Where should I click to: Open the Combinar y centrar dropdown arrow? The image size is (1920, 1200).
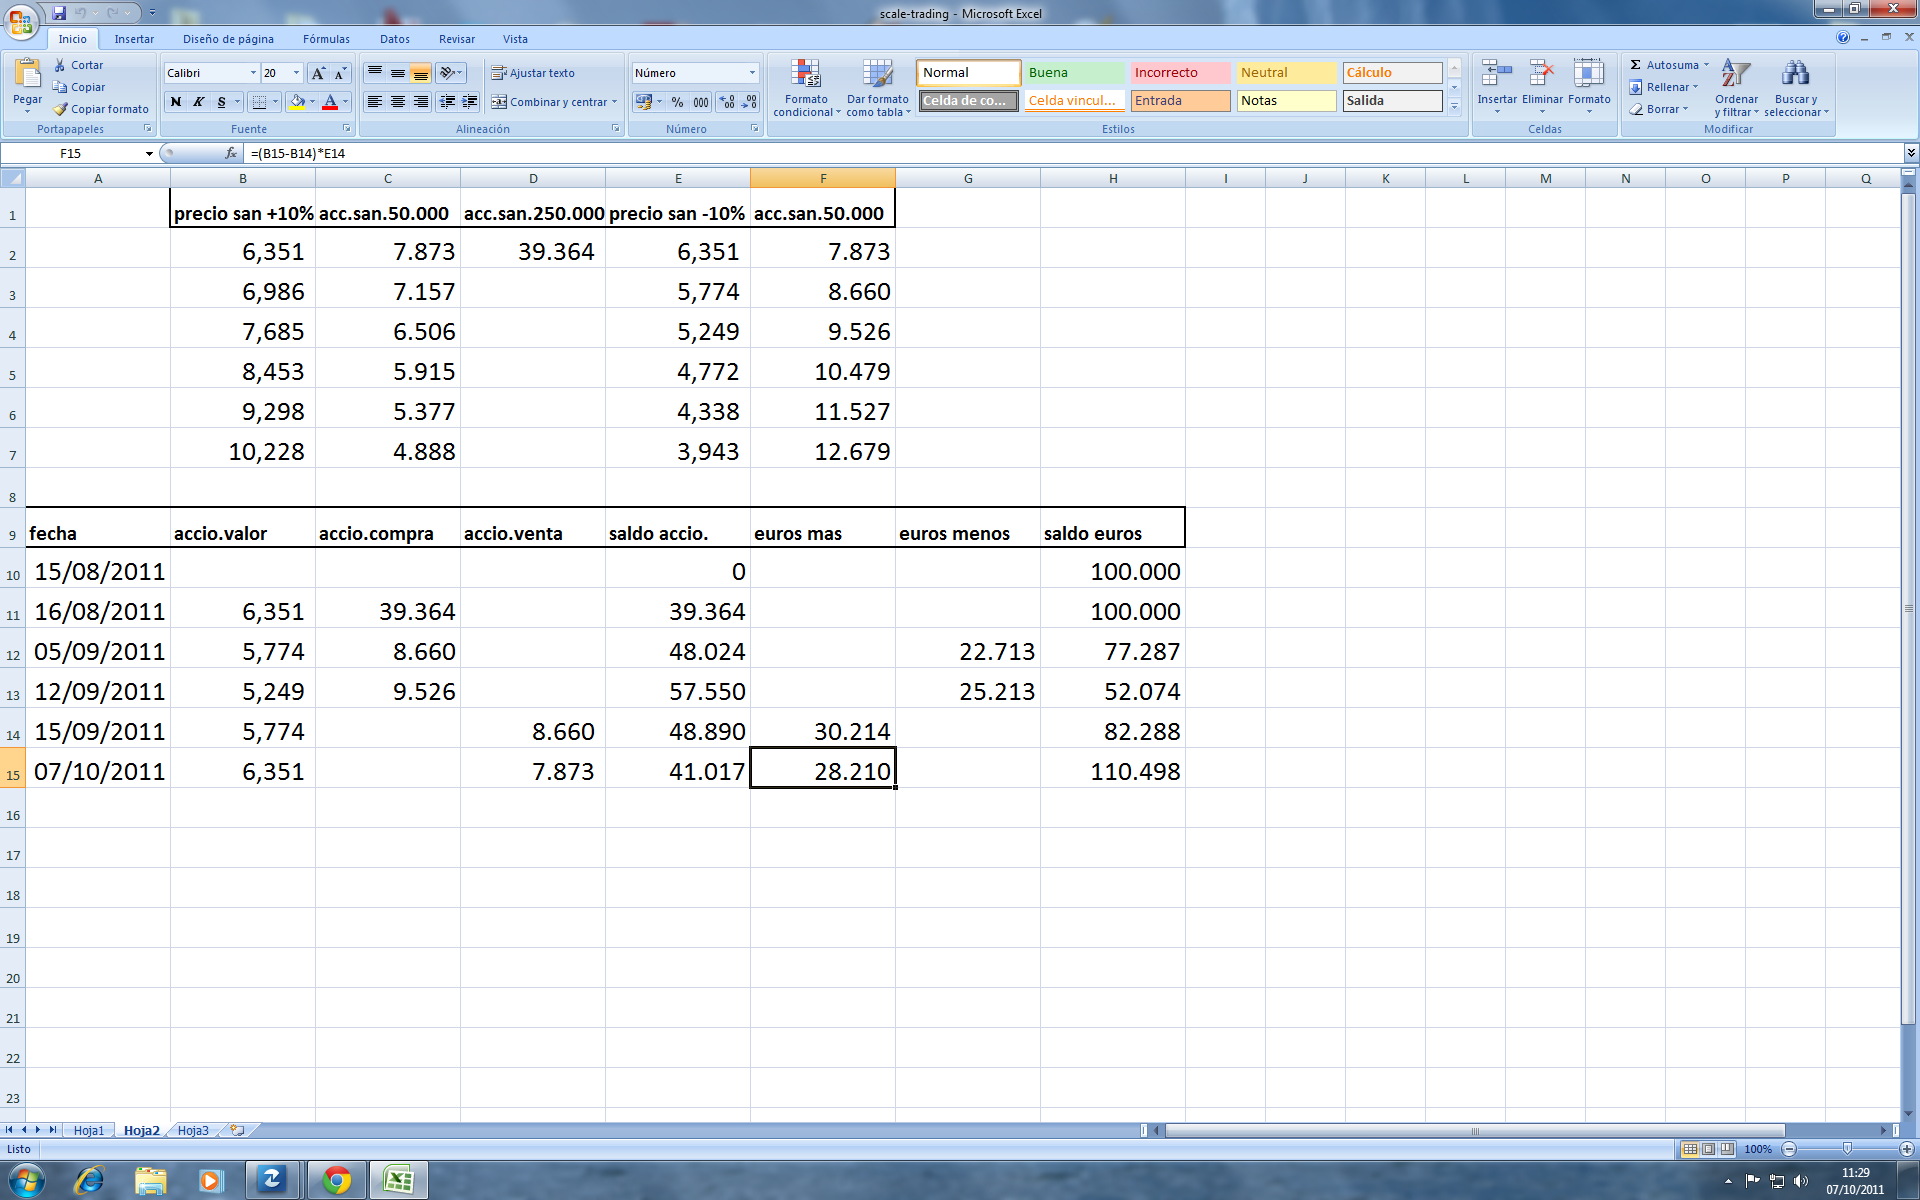(614, 102)
